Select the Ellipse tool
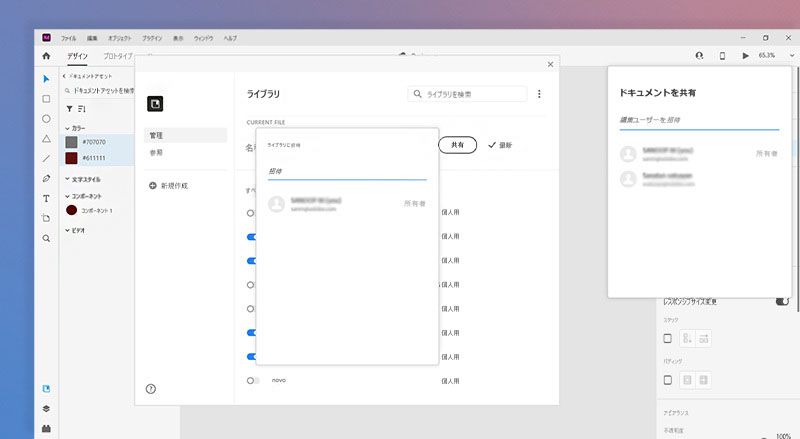The image size is (800, 439). pos(46,118)
